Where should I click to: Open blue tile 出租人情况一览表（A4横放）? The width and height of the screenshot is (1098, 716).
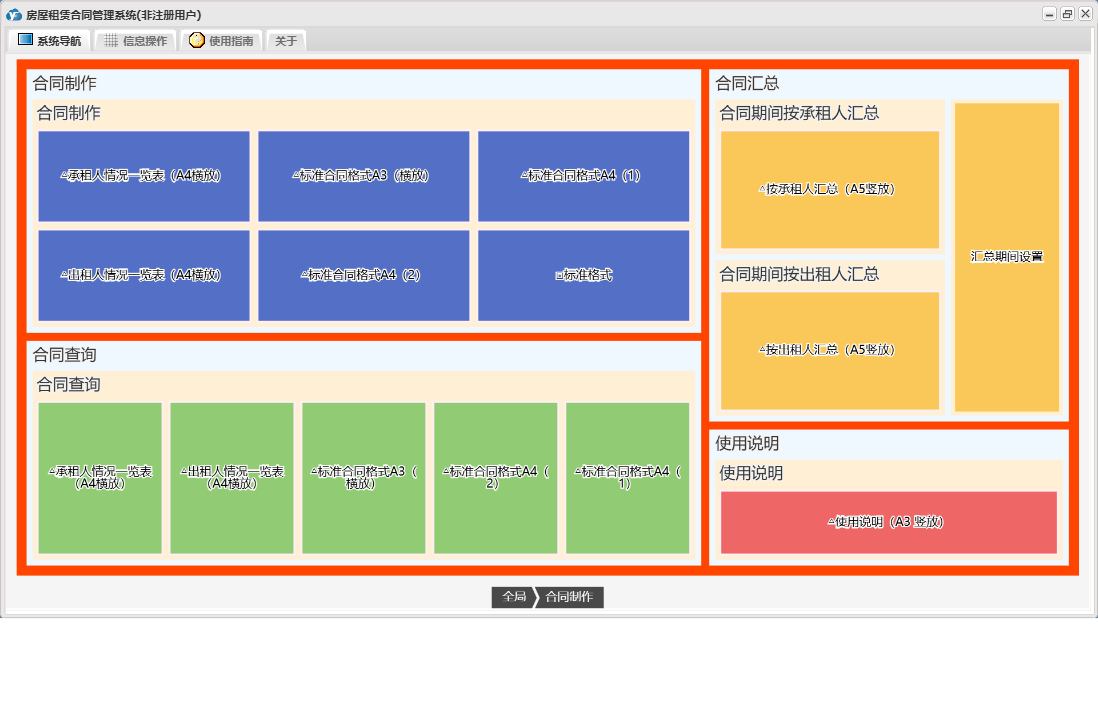coord(144,275)
